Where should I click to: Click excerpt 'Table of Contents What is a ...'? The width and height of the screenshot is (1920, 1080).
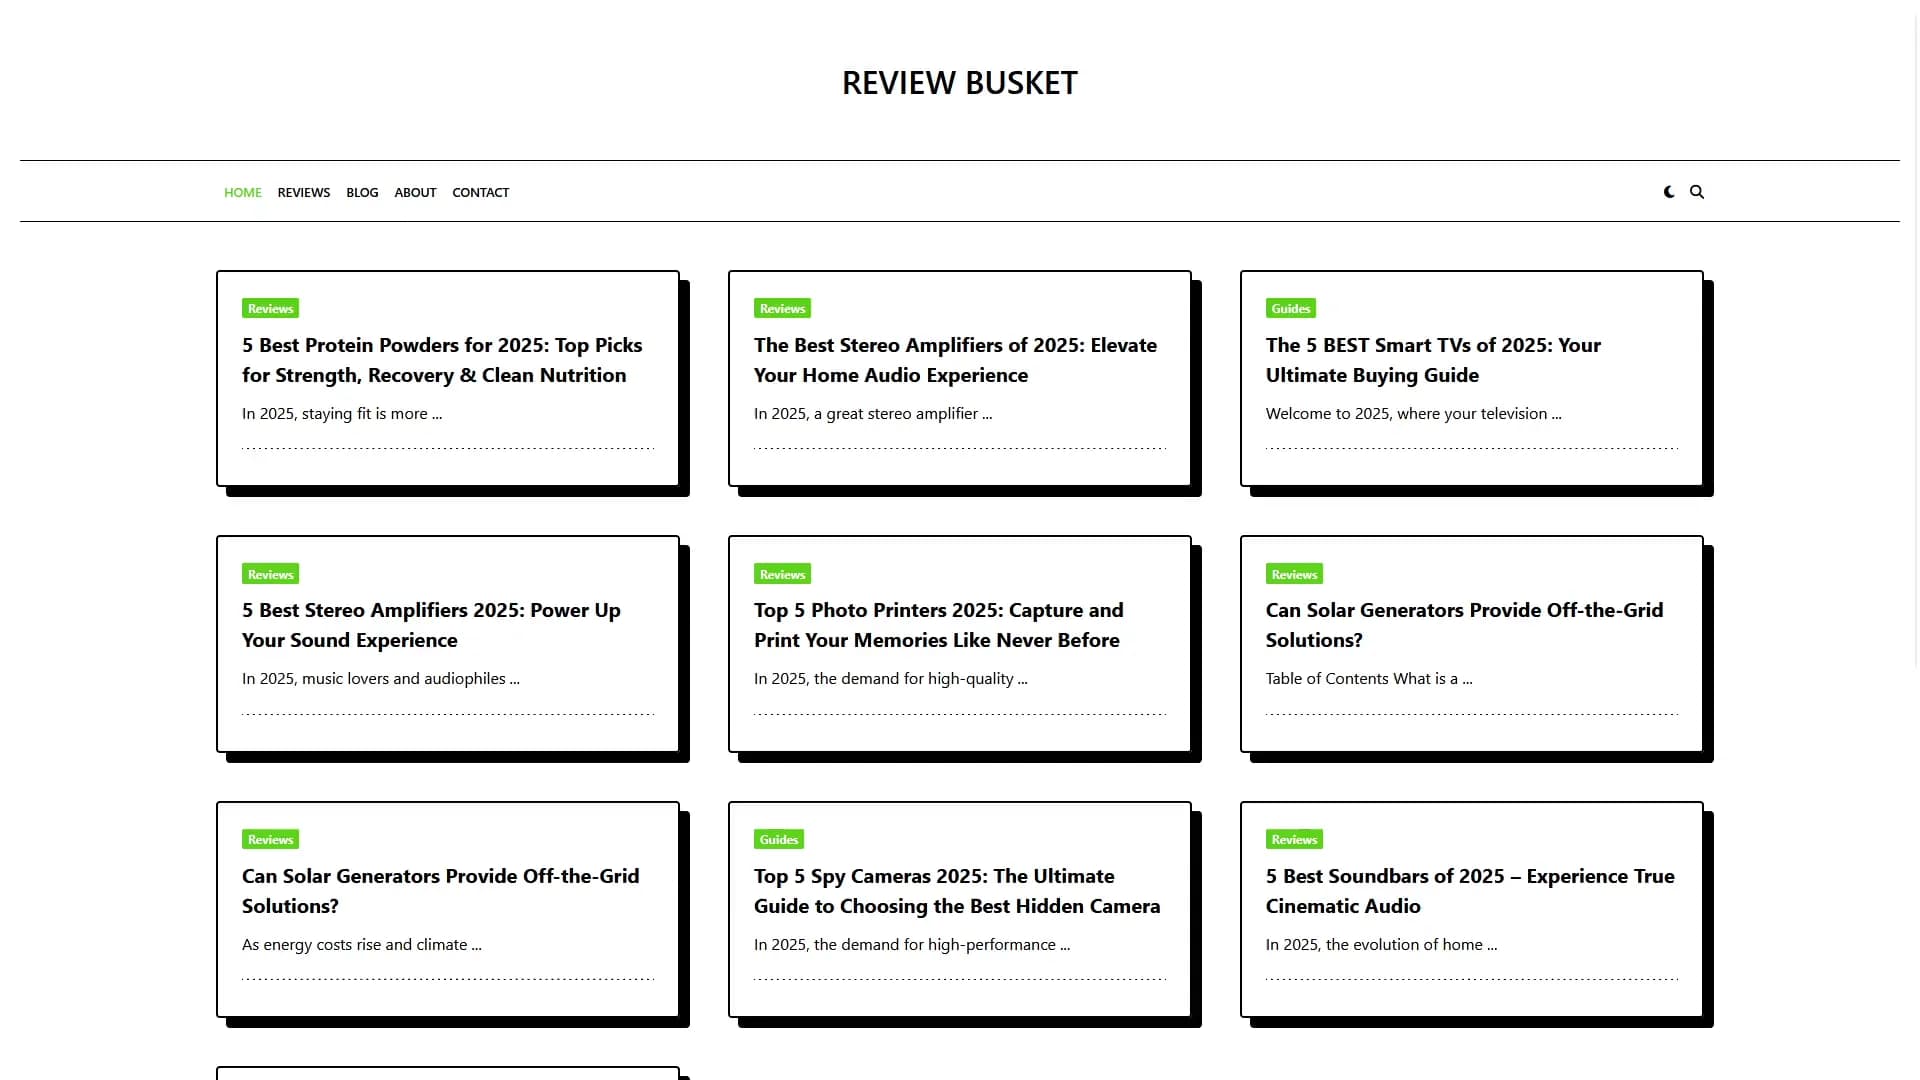pyautogui.click(x=1369, y=679)
